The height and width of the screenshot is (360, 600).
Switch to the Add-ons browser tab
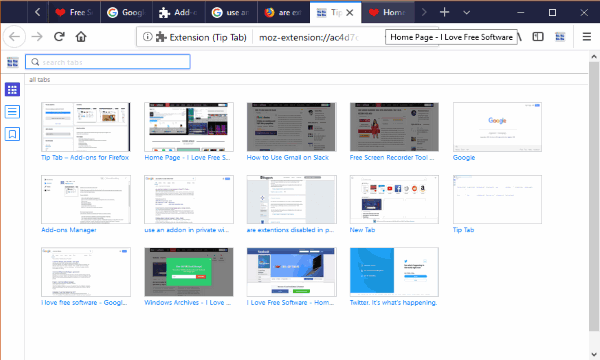(179, 12)
